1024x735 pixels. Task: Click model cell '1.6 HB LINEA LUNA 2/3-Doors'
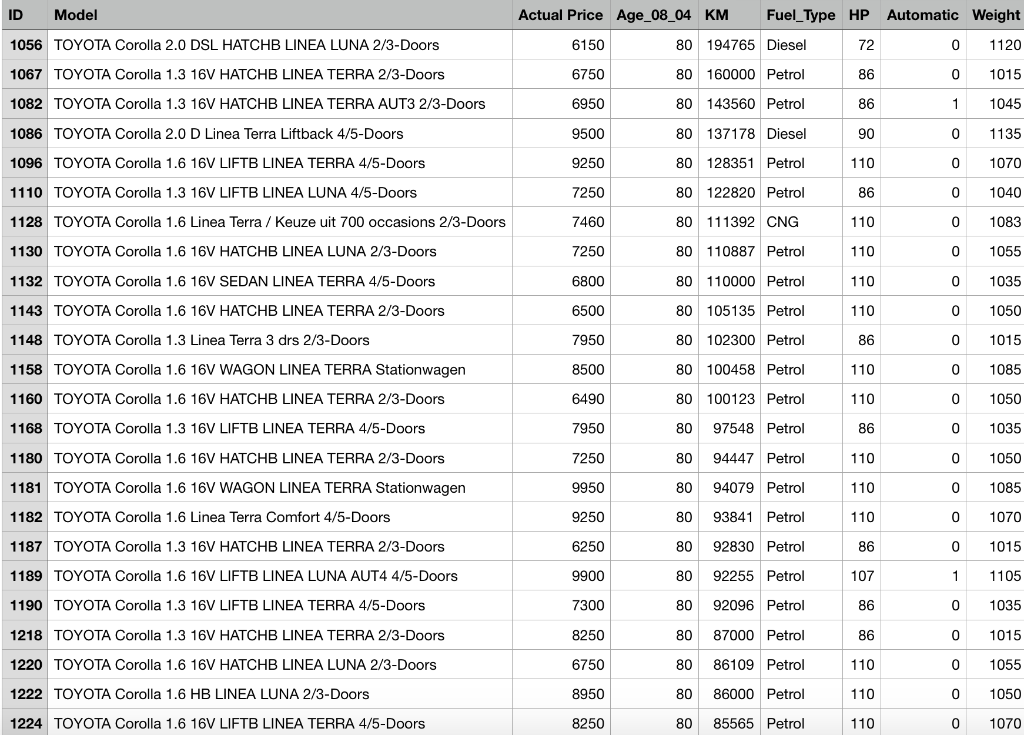pyautogui.click(x=280, y=694)
